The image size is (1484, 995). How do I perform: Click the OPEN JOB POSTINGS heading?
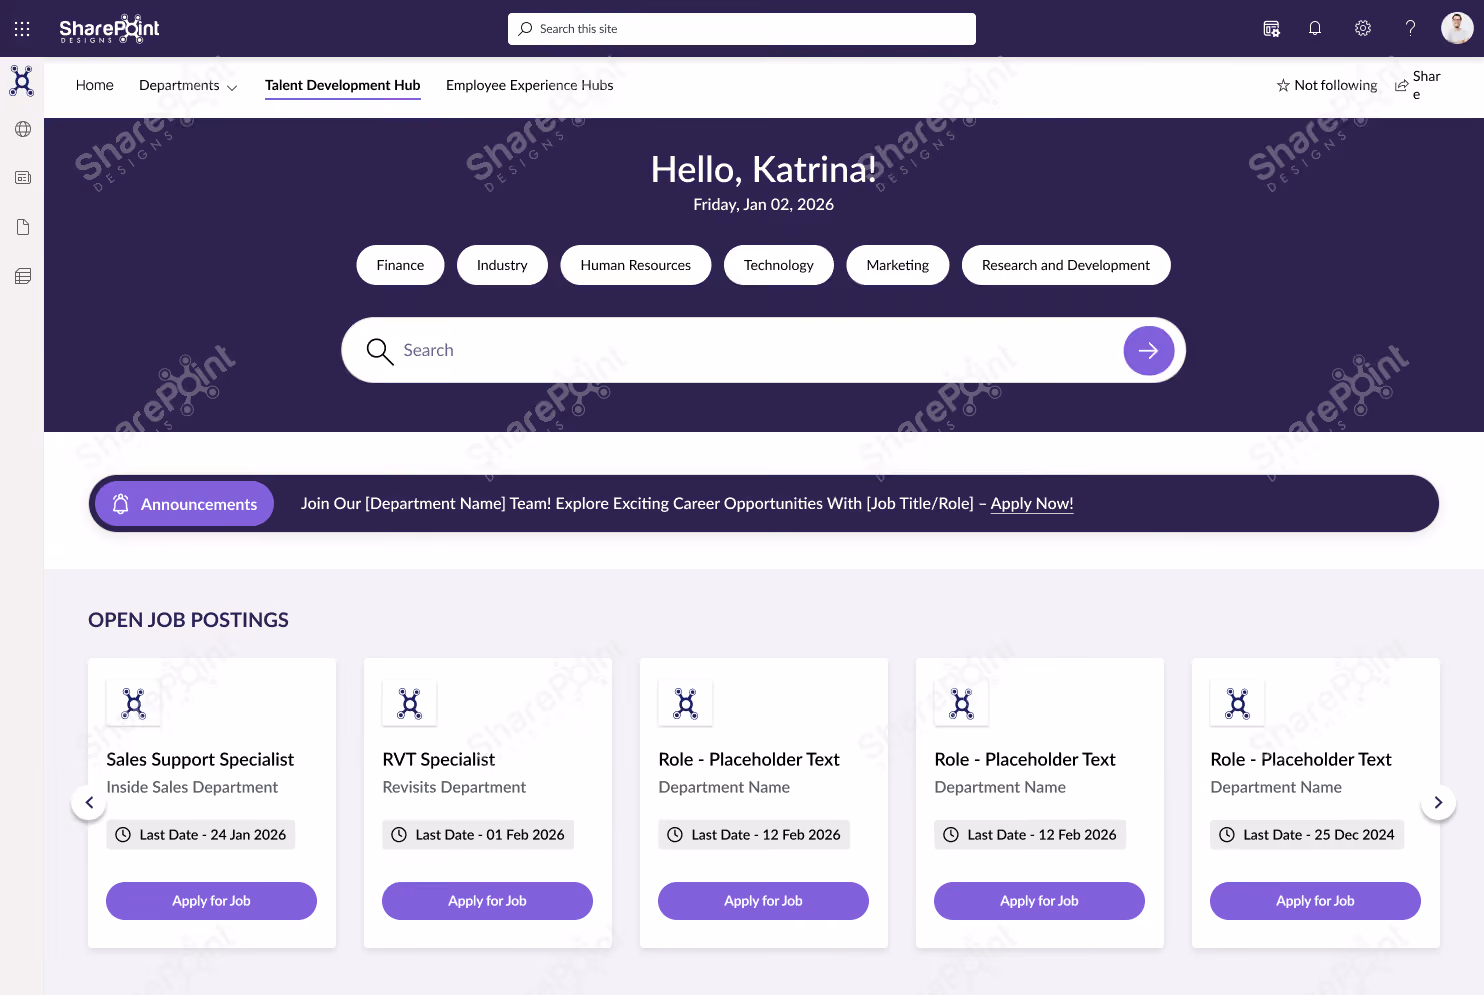pyautogui.click(x=188, y=620)
